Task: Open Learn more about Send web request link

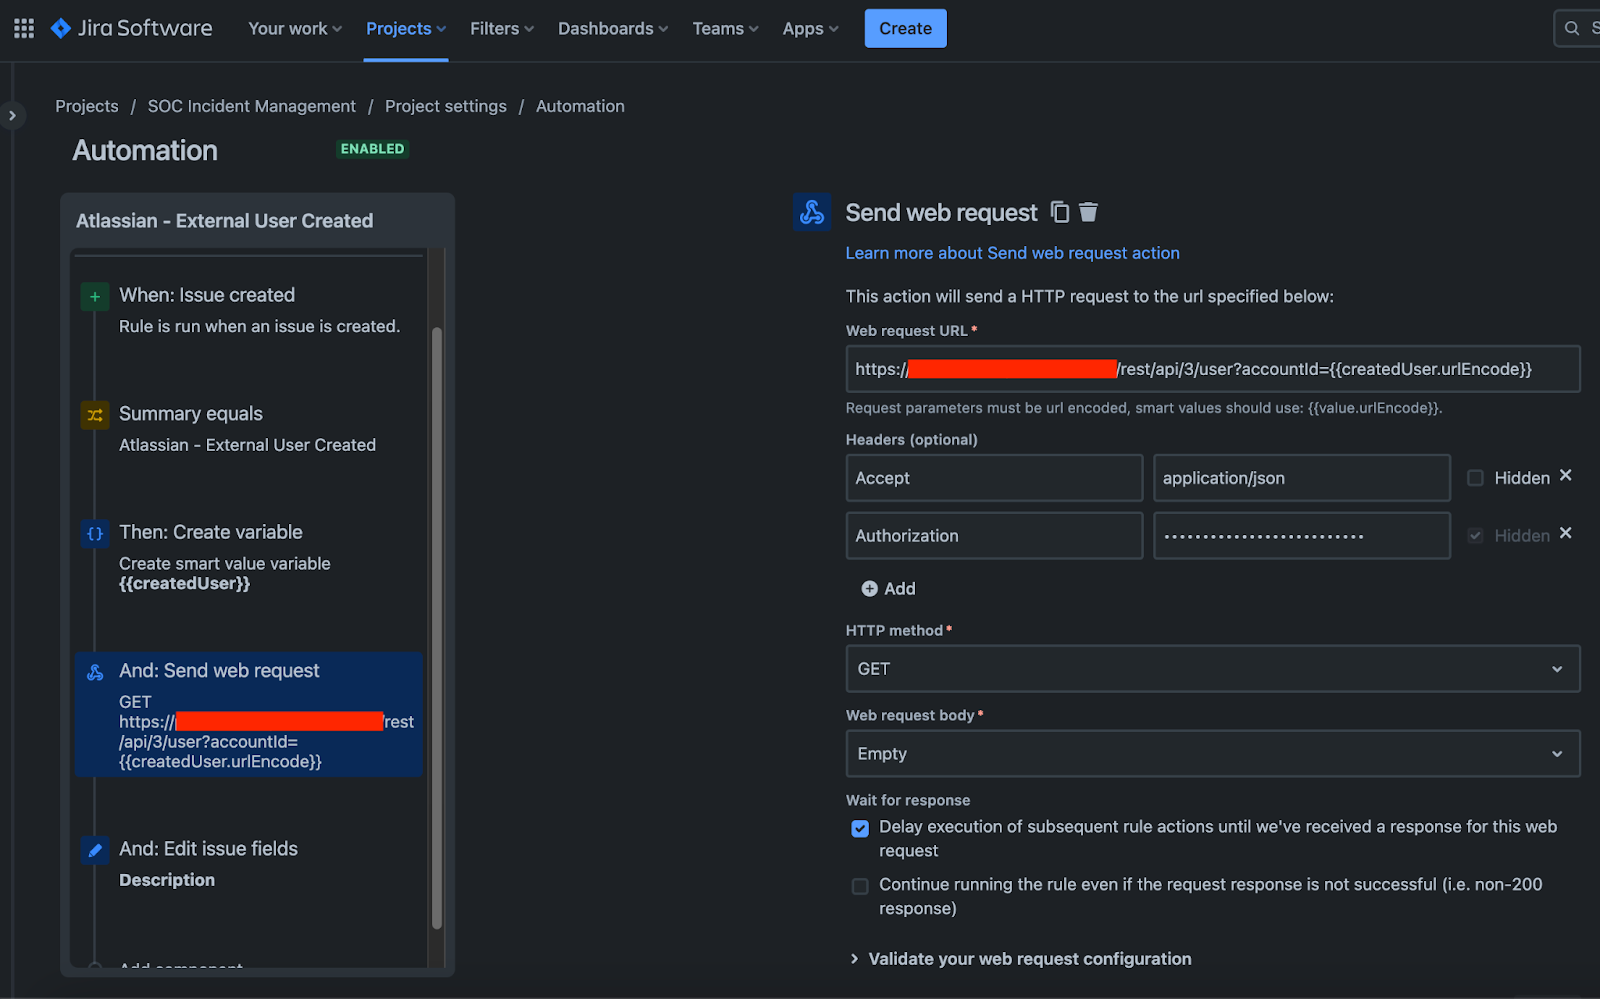Action: 1012,253
